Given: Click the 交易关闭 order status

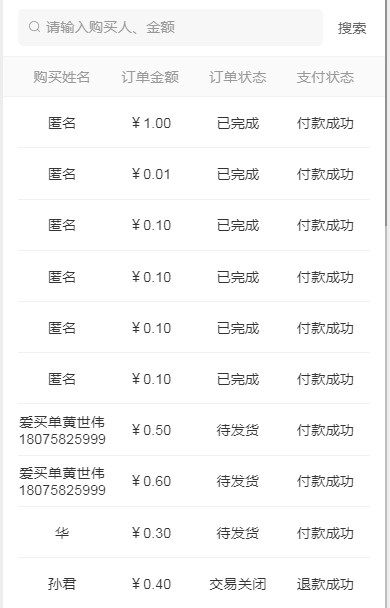Looking at the screenshot, I should (238, 584).
